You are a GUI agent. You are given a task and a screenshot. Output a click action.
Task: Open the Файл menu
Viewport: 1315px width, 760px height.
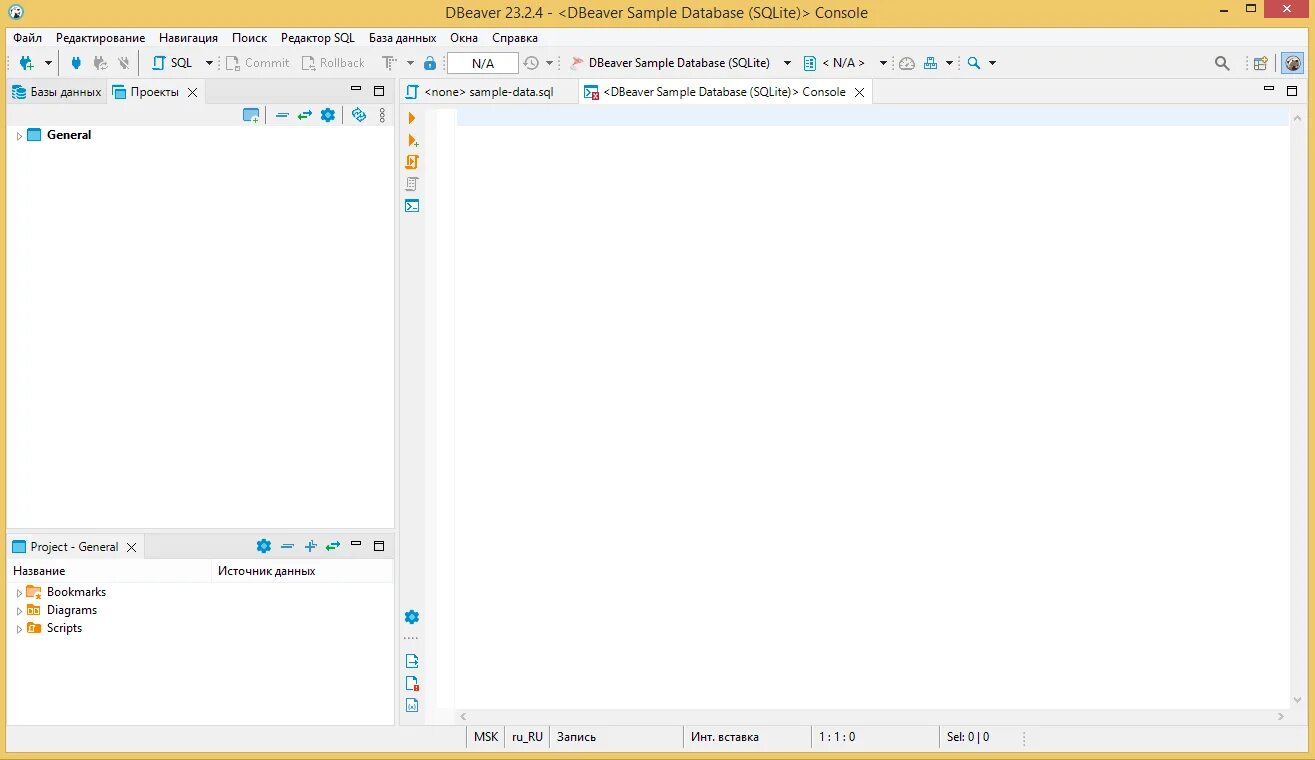click(x=28, y=38)
